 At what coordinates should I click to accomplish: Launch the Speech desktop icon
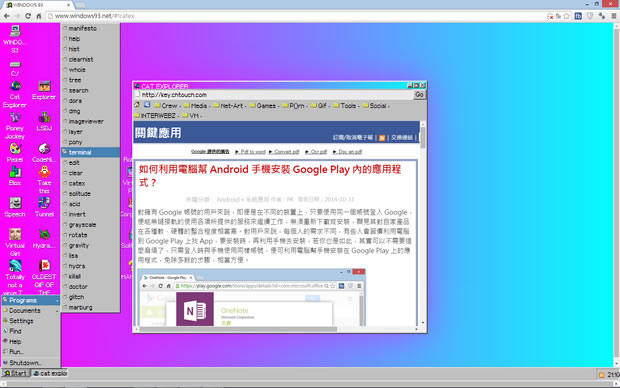click(x=15, y=207)
